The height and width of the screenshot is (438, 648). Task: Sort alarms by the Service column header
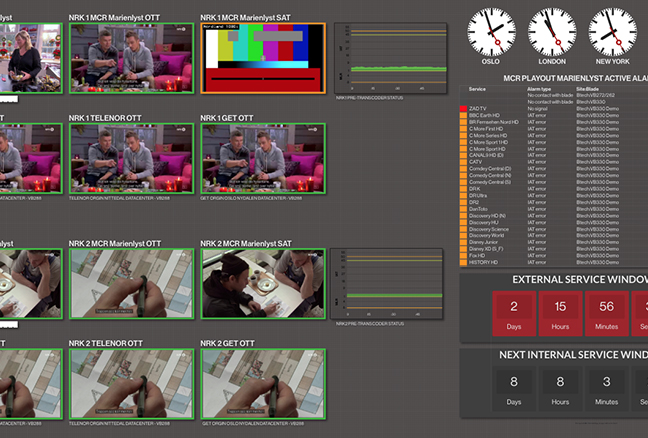click(x=477, y=89)
